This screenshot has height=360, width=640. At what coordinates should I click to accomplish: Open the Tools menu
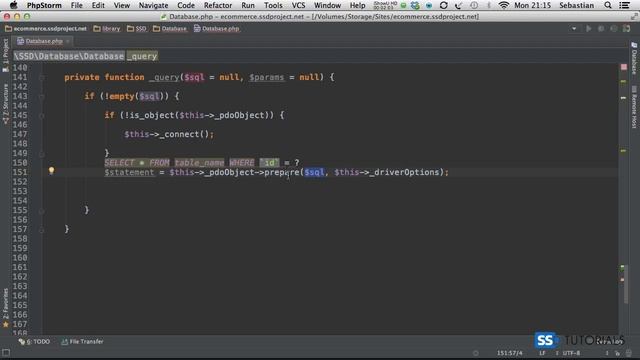click(x=273, y=5)
